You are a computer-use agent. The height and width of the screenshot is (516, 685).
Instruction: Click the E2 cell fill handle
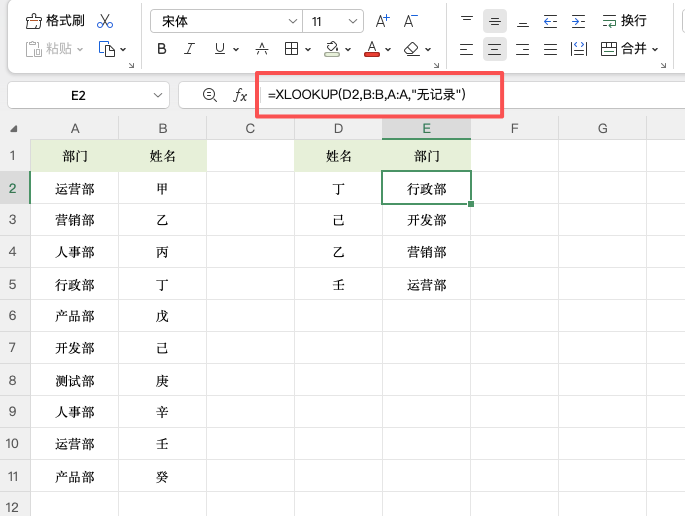471,204
